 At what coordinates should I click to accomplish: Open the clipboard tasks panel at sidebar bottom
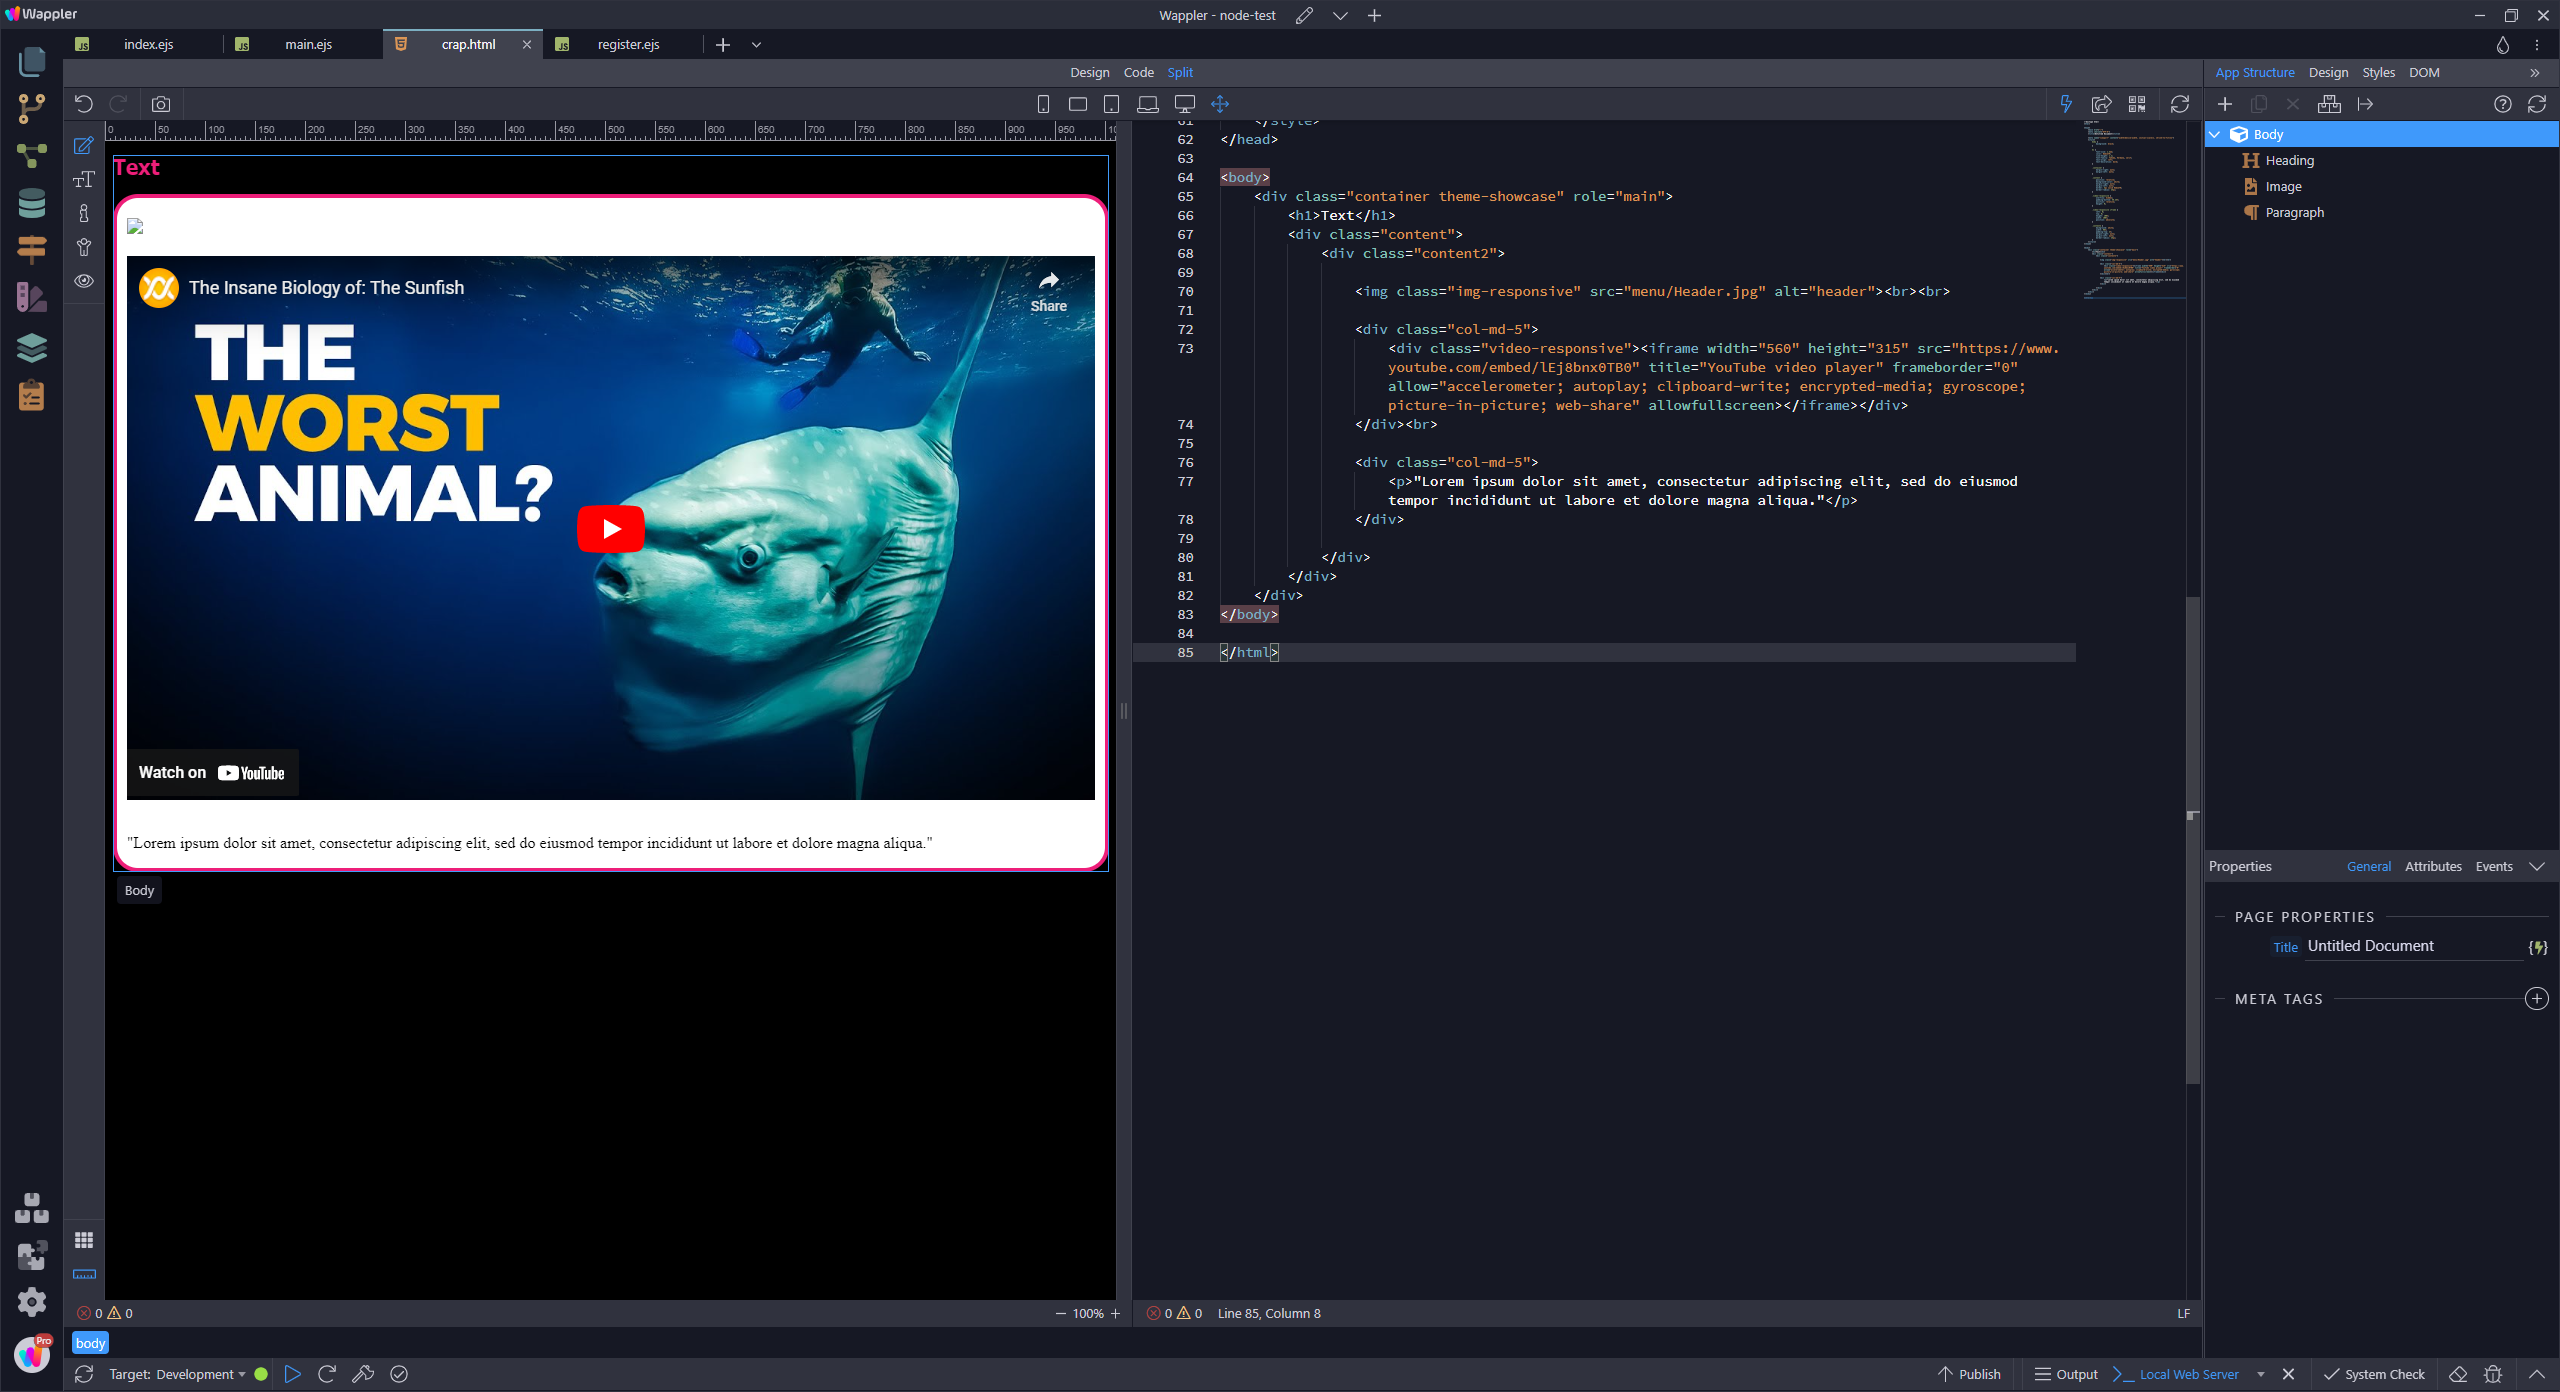tap(32, 396)
